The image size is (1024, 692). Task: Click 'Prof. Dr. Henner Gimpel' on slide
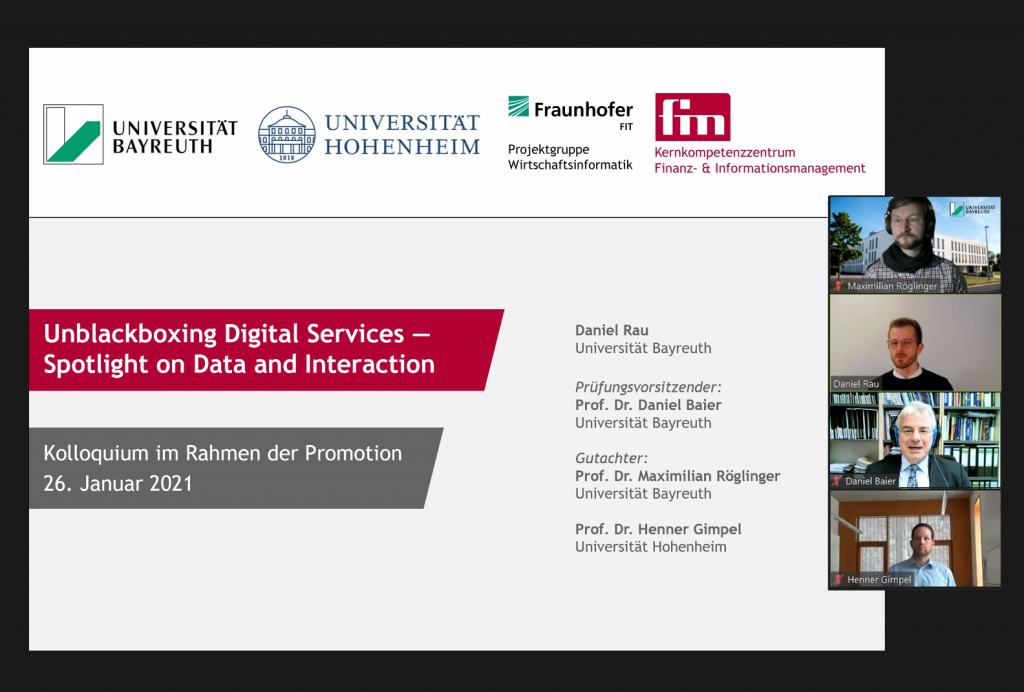click(x=658, y=529)
